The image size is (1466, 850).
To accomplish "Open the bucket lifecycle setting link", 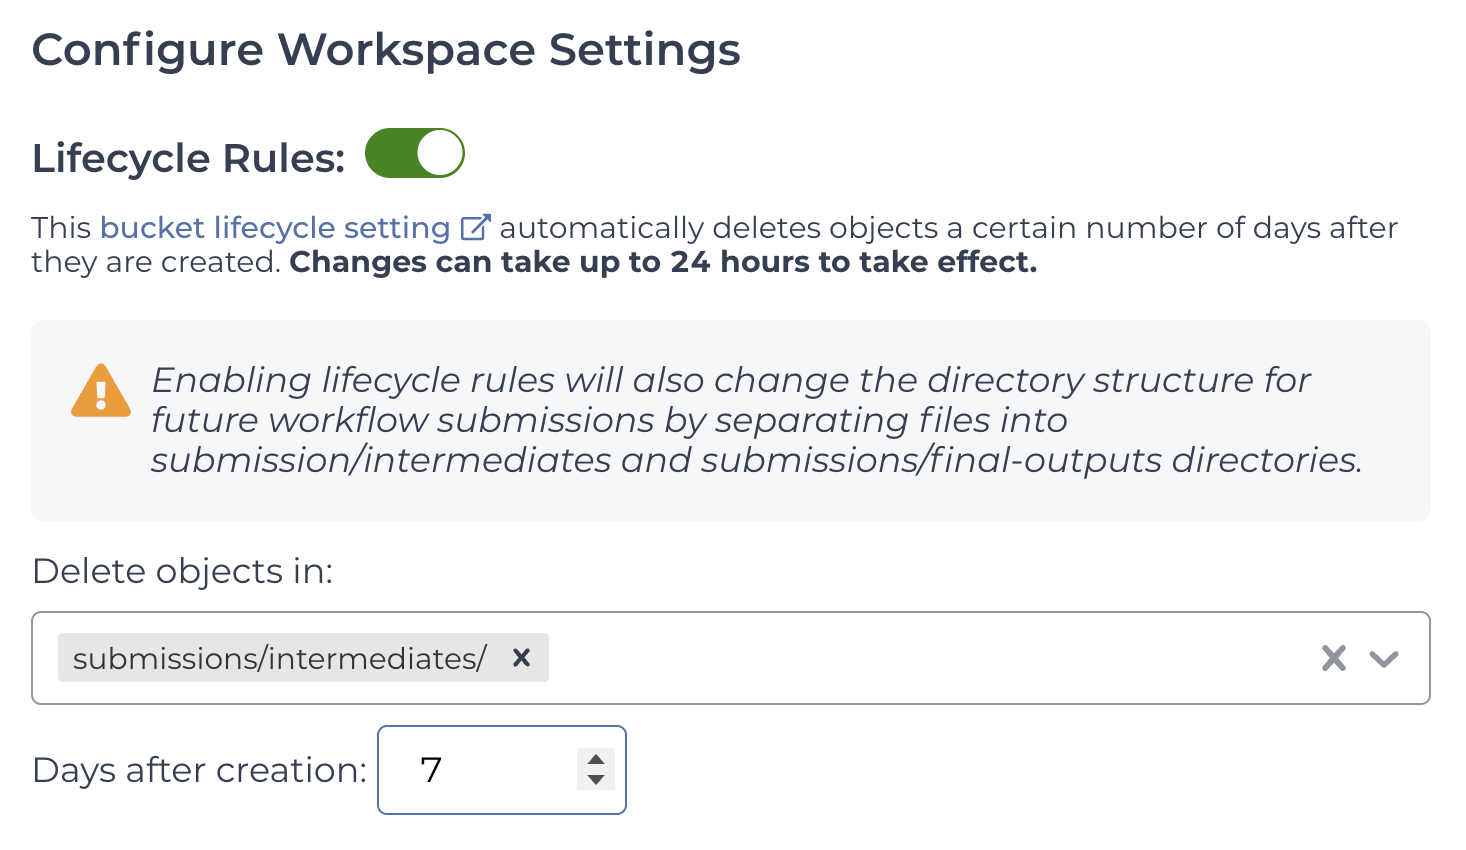I will point(275,228).
